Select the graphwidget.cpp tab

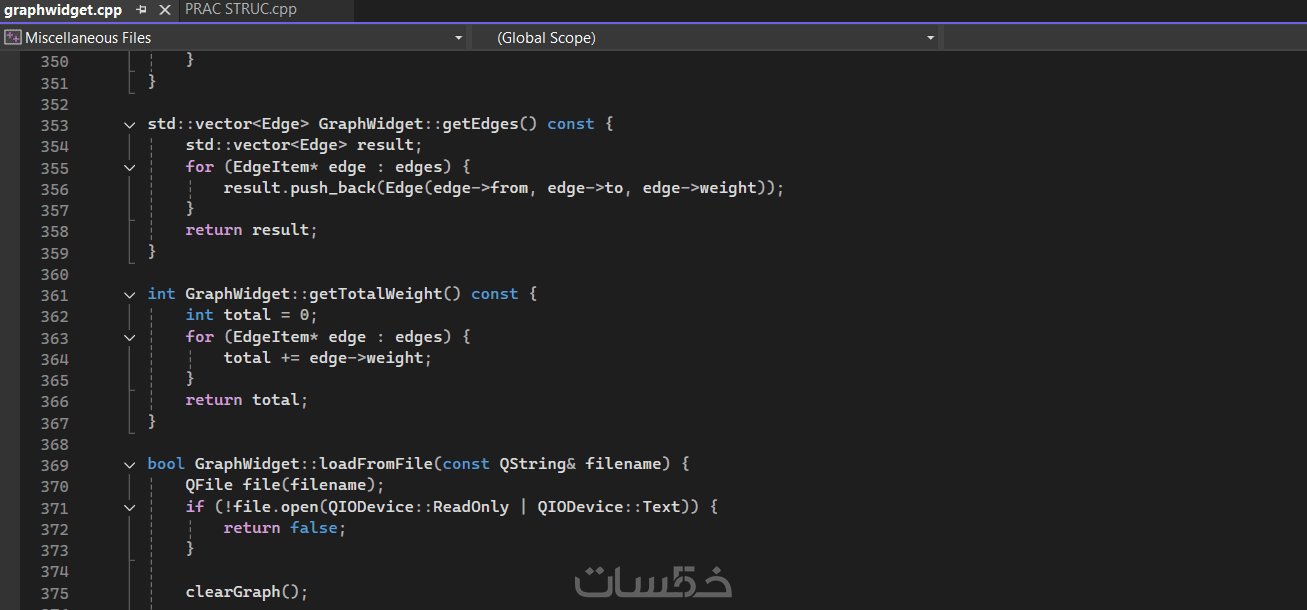point(62,10)
